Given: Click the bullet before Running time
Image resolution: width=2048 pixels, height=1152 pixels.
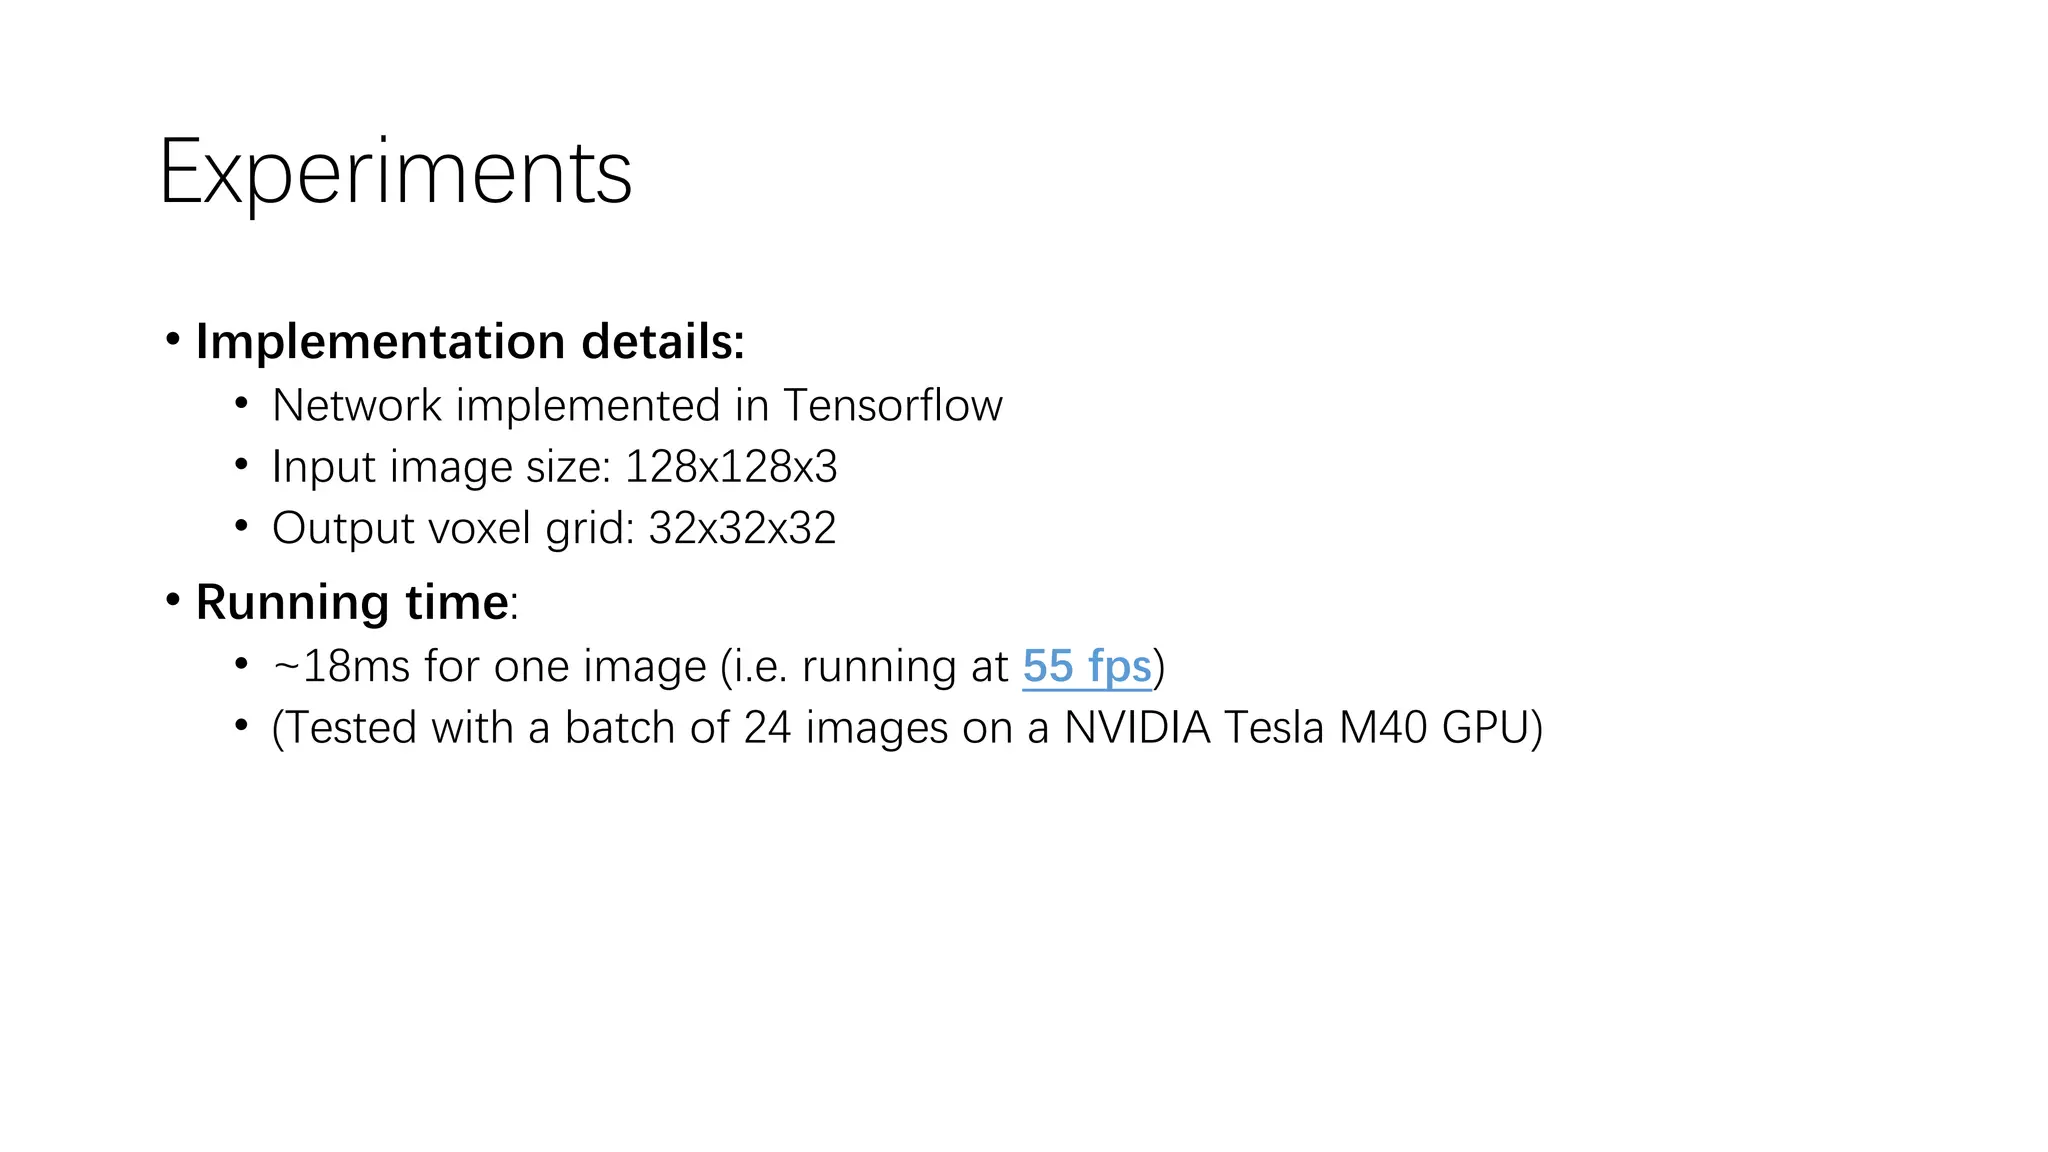Looking at the screenshot, I should [173, 600].
